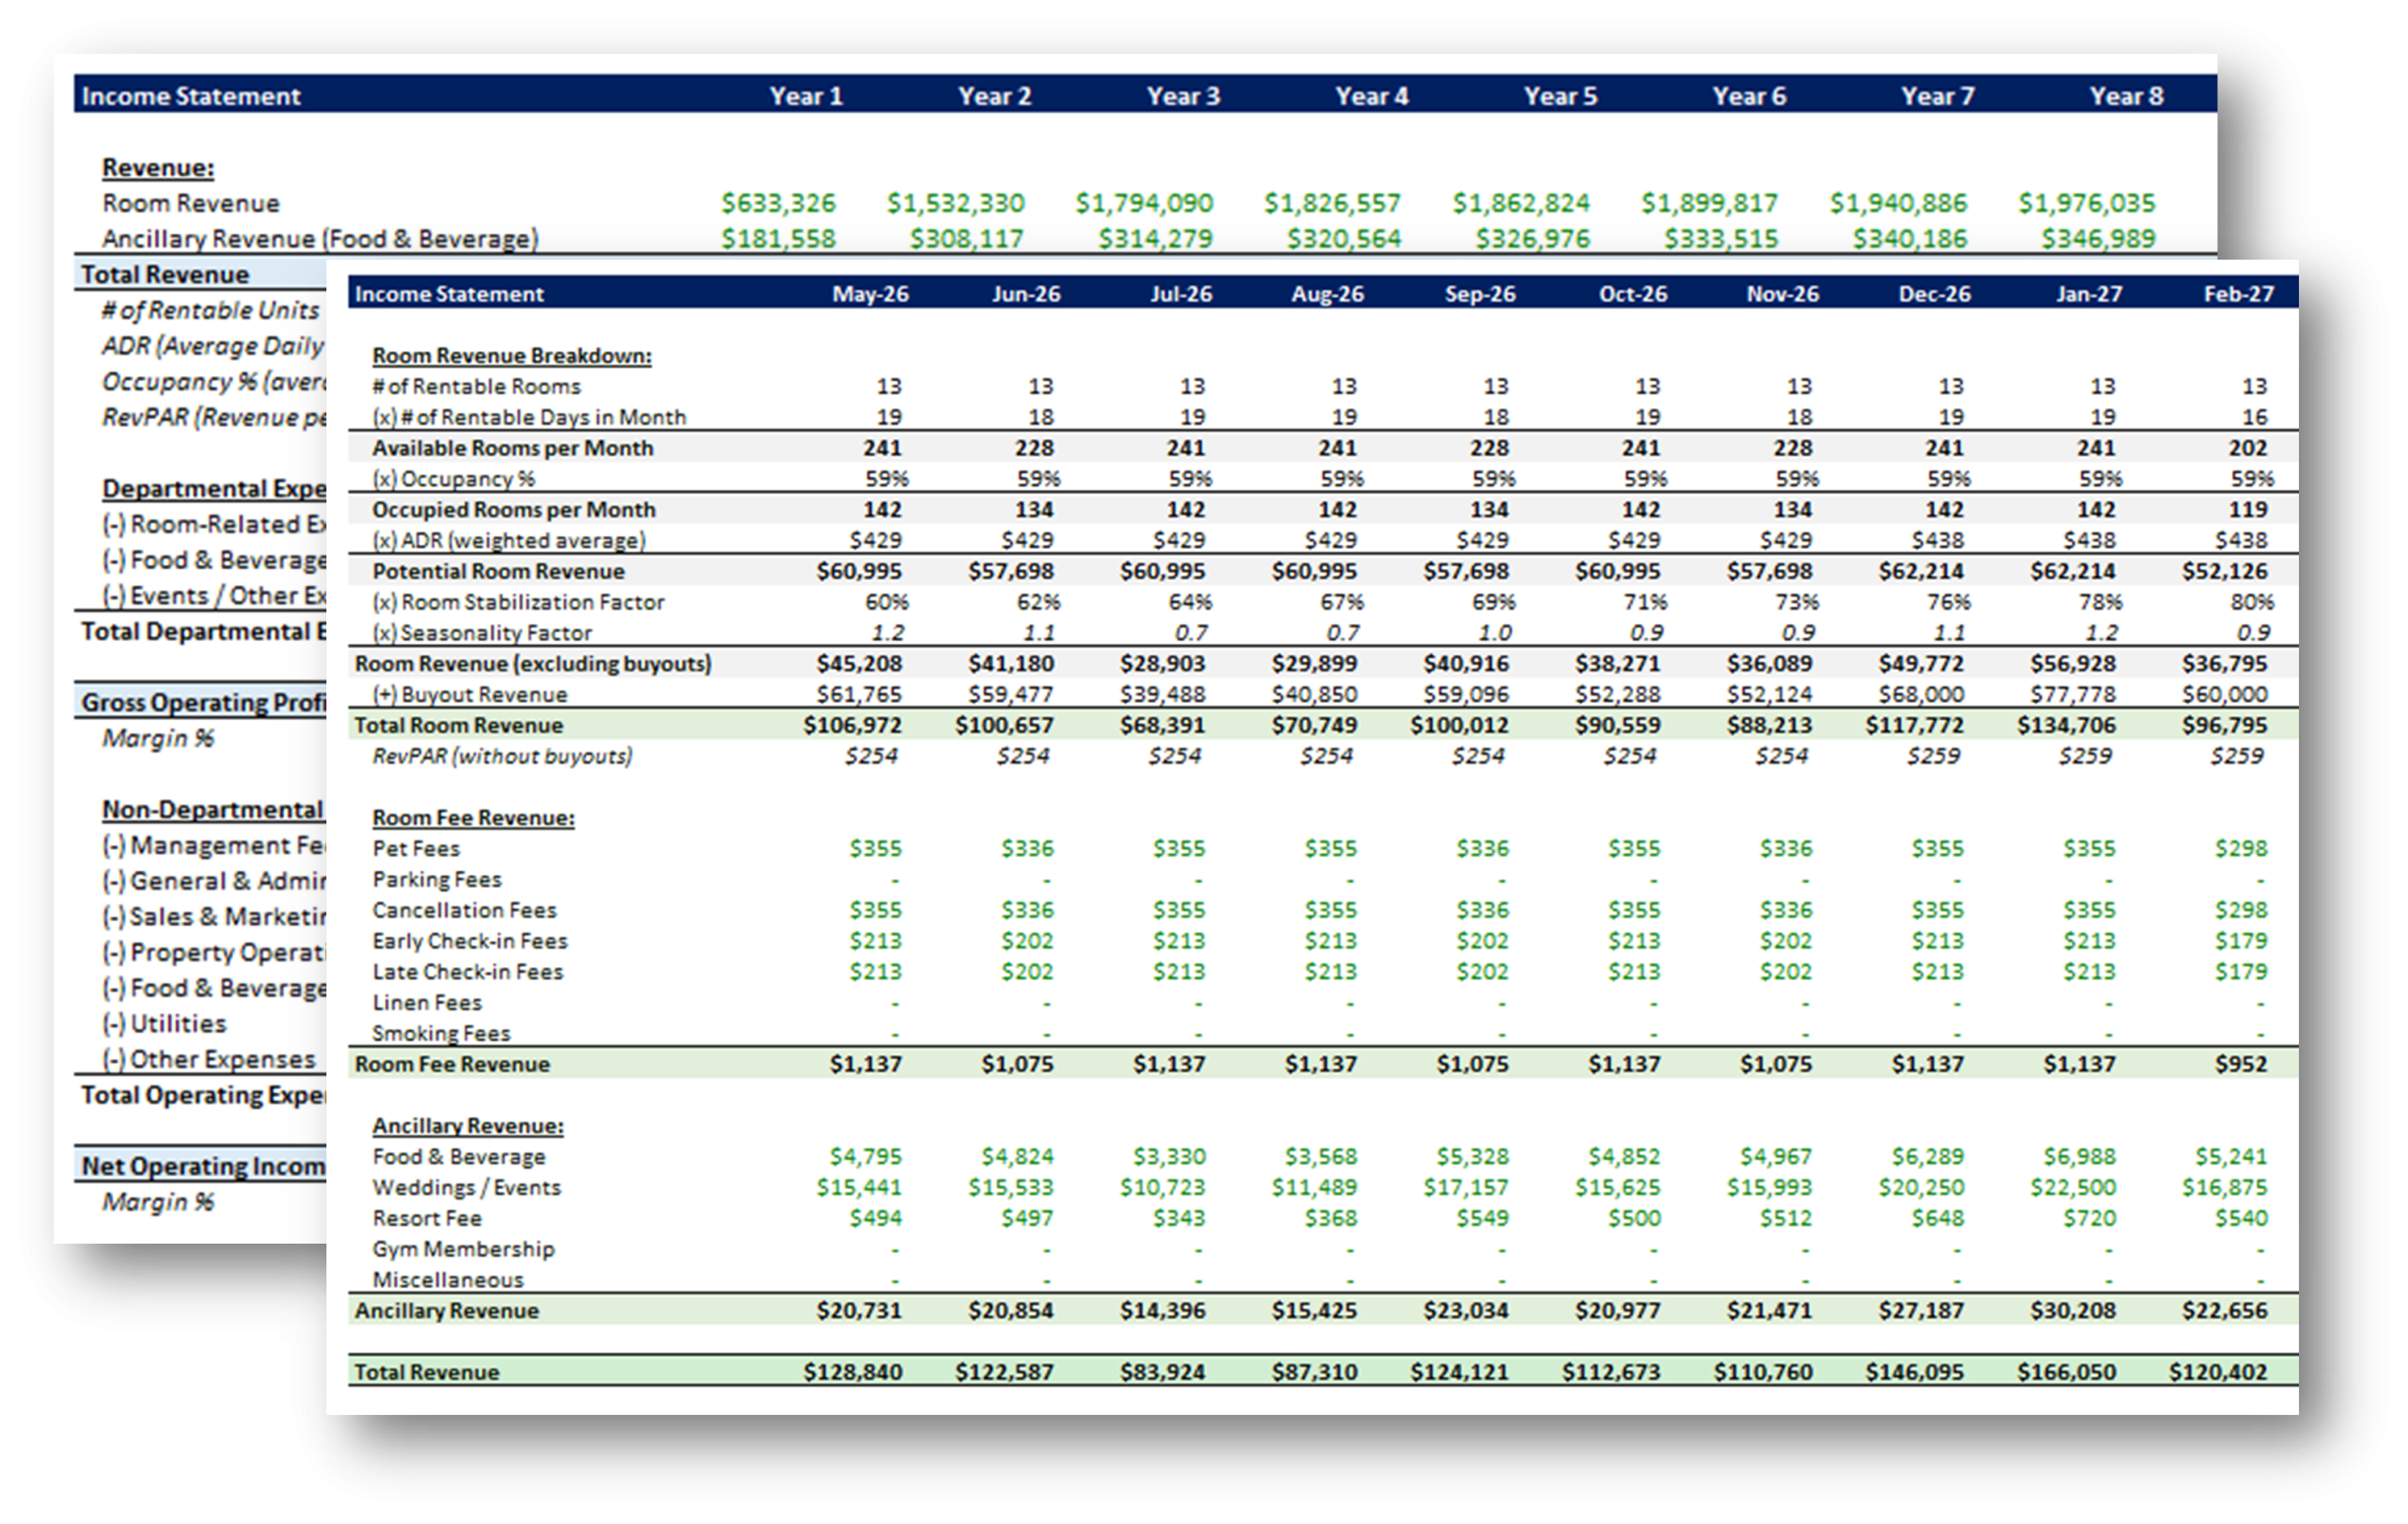Select the Year 8 column header
Screen dimensions: 2408x1524
[2125, 96]
